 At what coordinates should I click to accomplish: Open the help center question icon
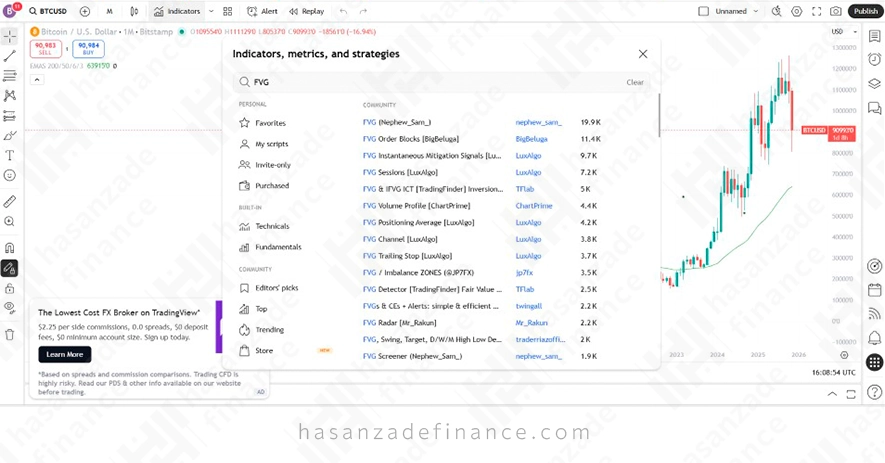coord(874,391)
